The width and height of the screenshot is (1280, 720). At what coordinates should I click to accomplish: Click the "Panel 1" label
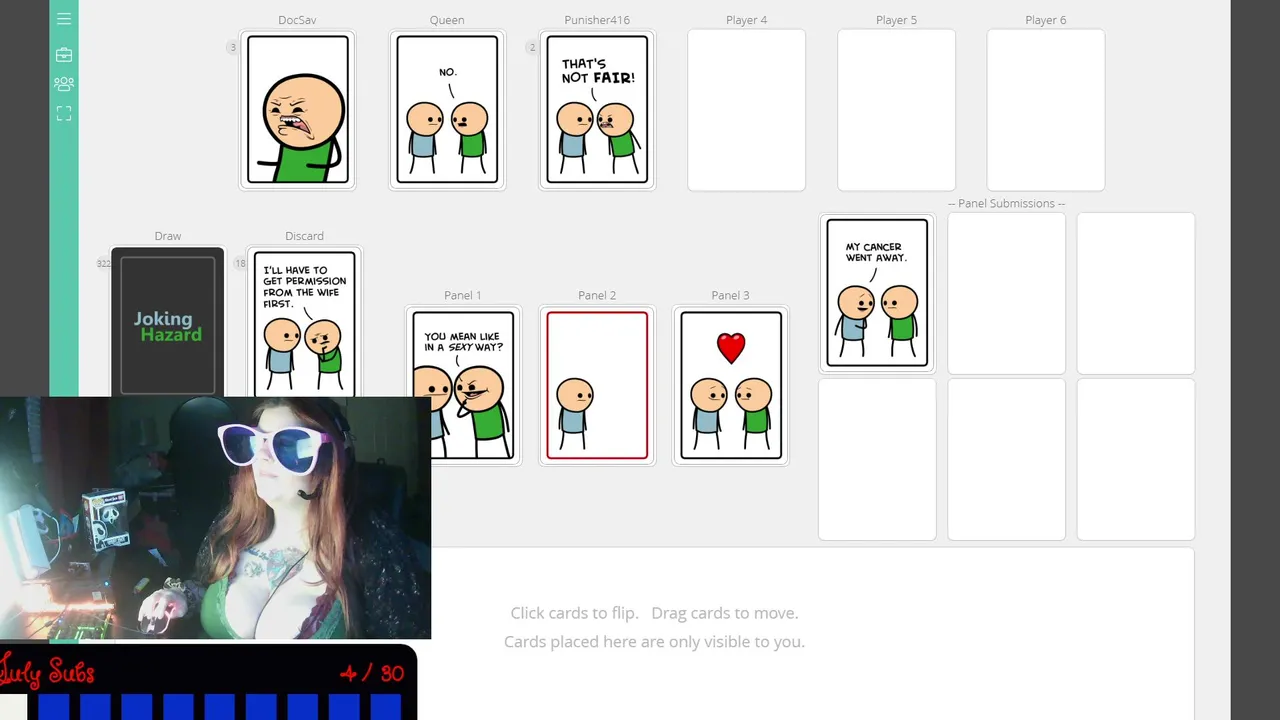(x=463, y=295)
